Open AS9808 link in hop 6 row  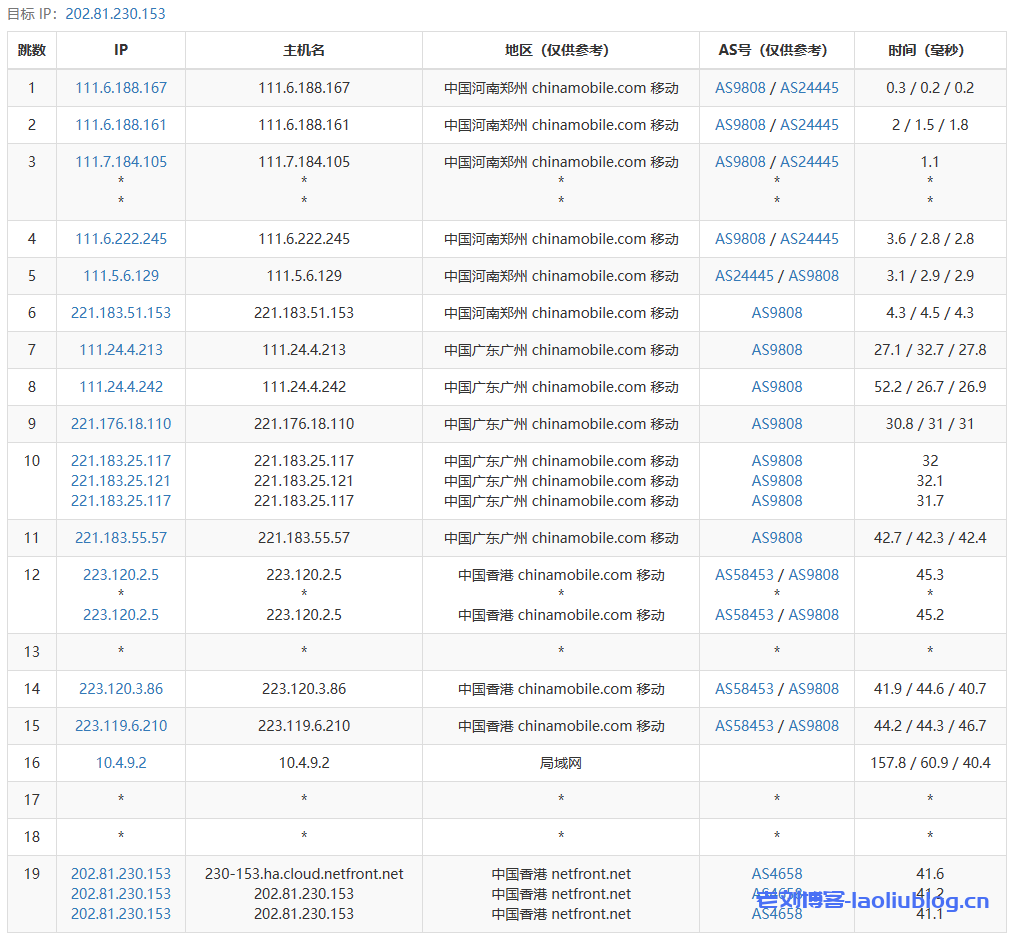[x=777, y=313]
